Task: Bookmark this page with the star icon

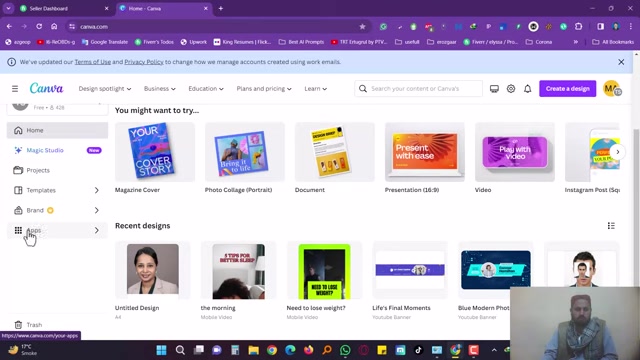Action: (362, 27)
